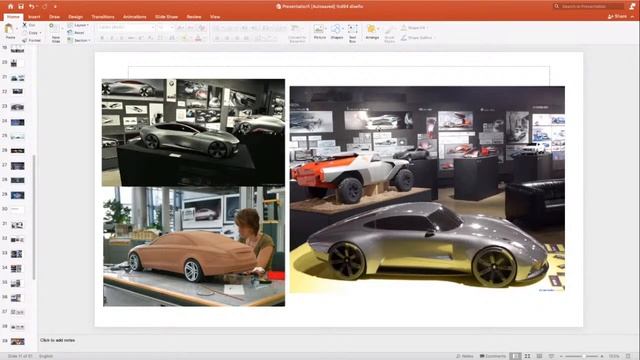Click the Format painter button
This screenshot has height=360, width=640.
31,40
